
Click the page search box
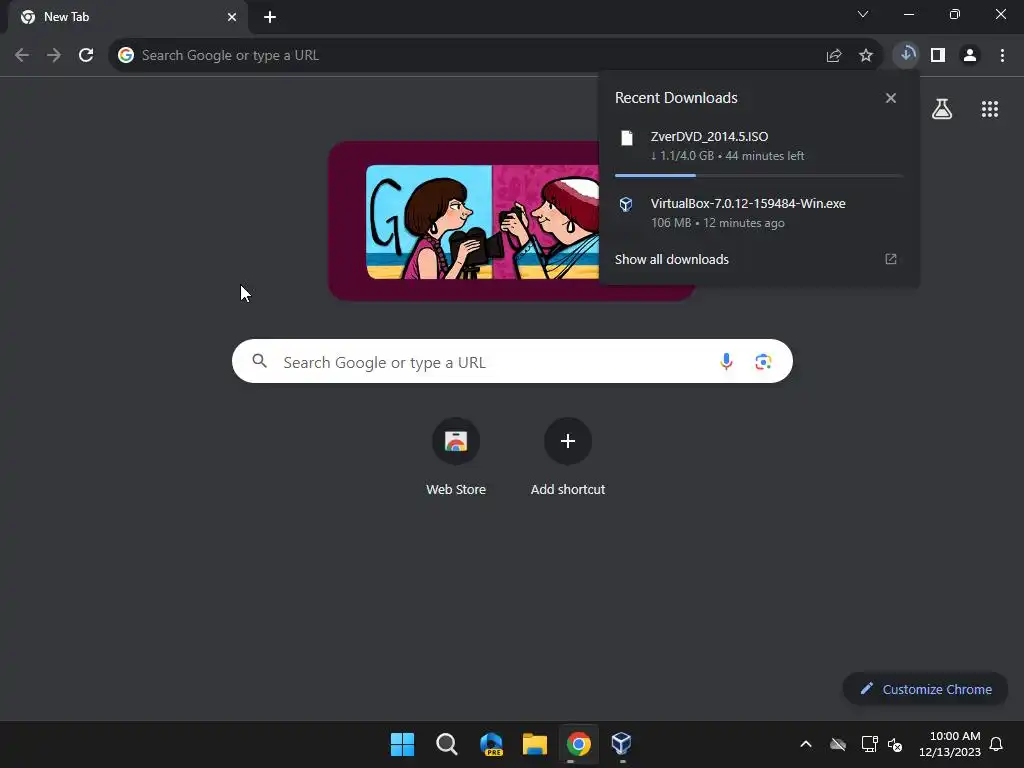pos(512,361)
